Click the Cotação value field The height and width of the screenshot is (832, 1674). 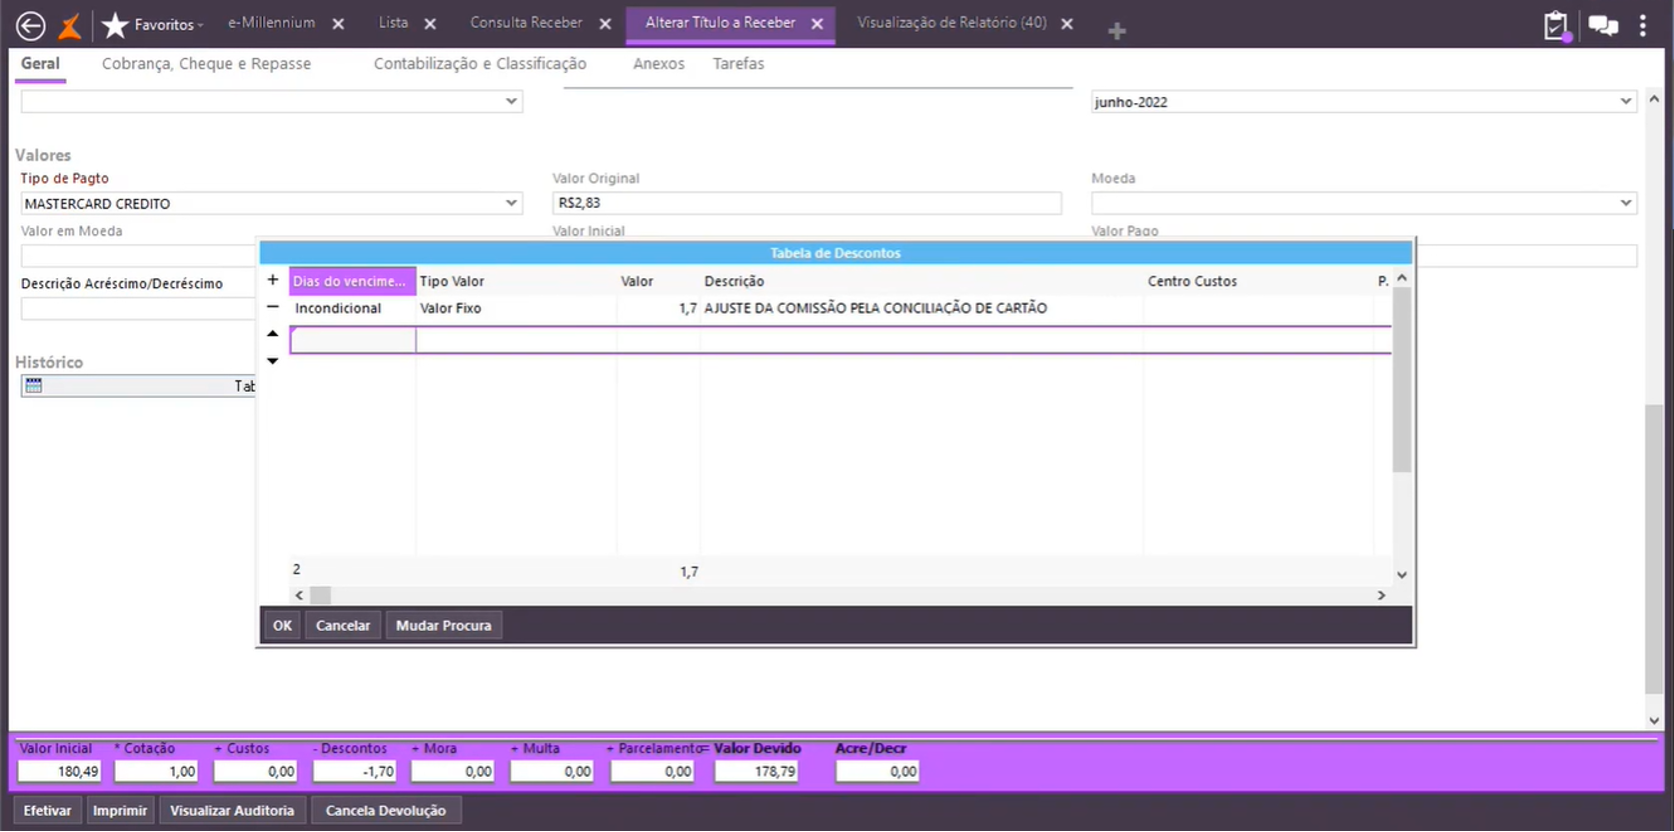pos(156,772)
